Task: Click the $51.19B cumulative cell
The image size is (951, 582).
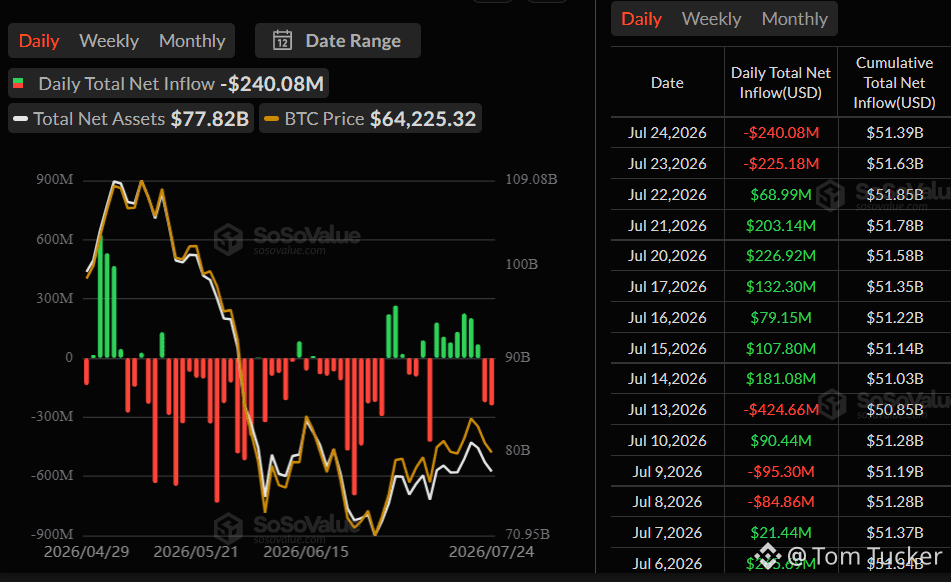Action: (895, 471)
